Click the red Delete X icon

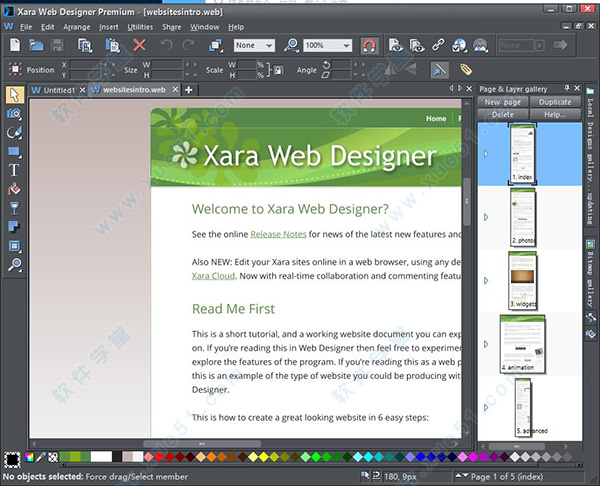(x=139, y=45)
